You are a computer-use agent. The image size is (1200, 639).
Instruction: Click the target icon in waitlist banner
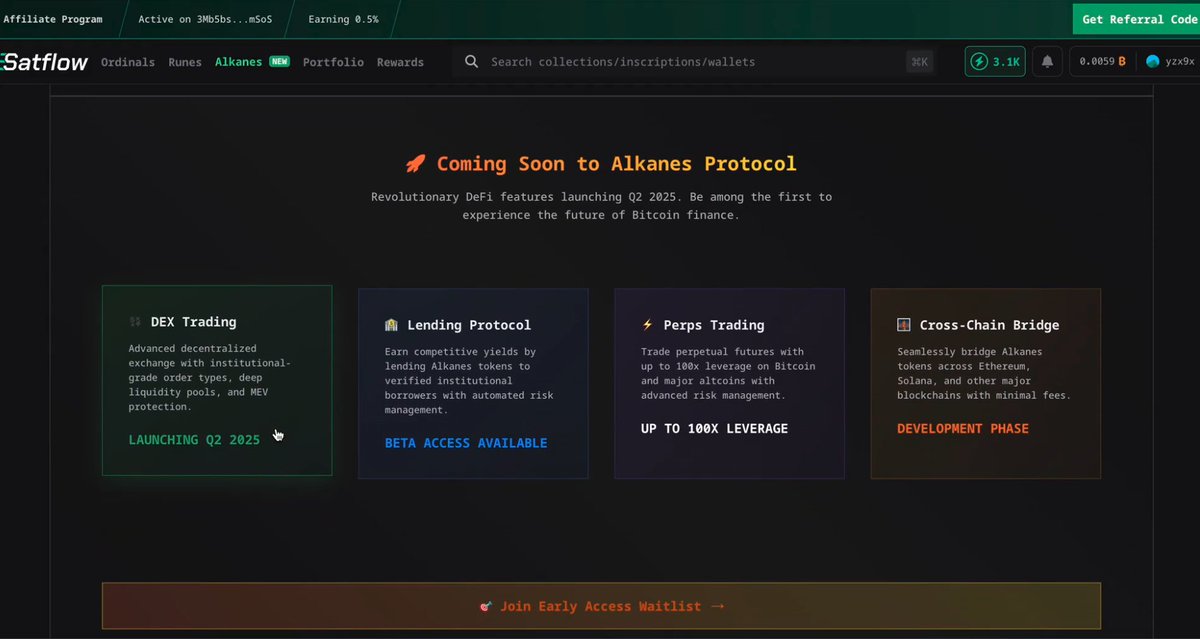486,606
